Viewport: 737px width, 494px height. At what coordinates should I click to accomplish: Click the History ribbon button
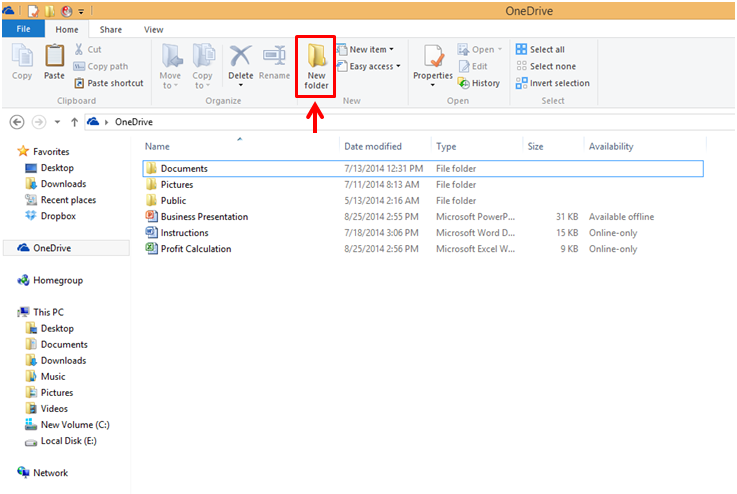pos(478,83)
